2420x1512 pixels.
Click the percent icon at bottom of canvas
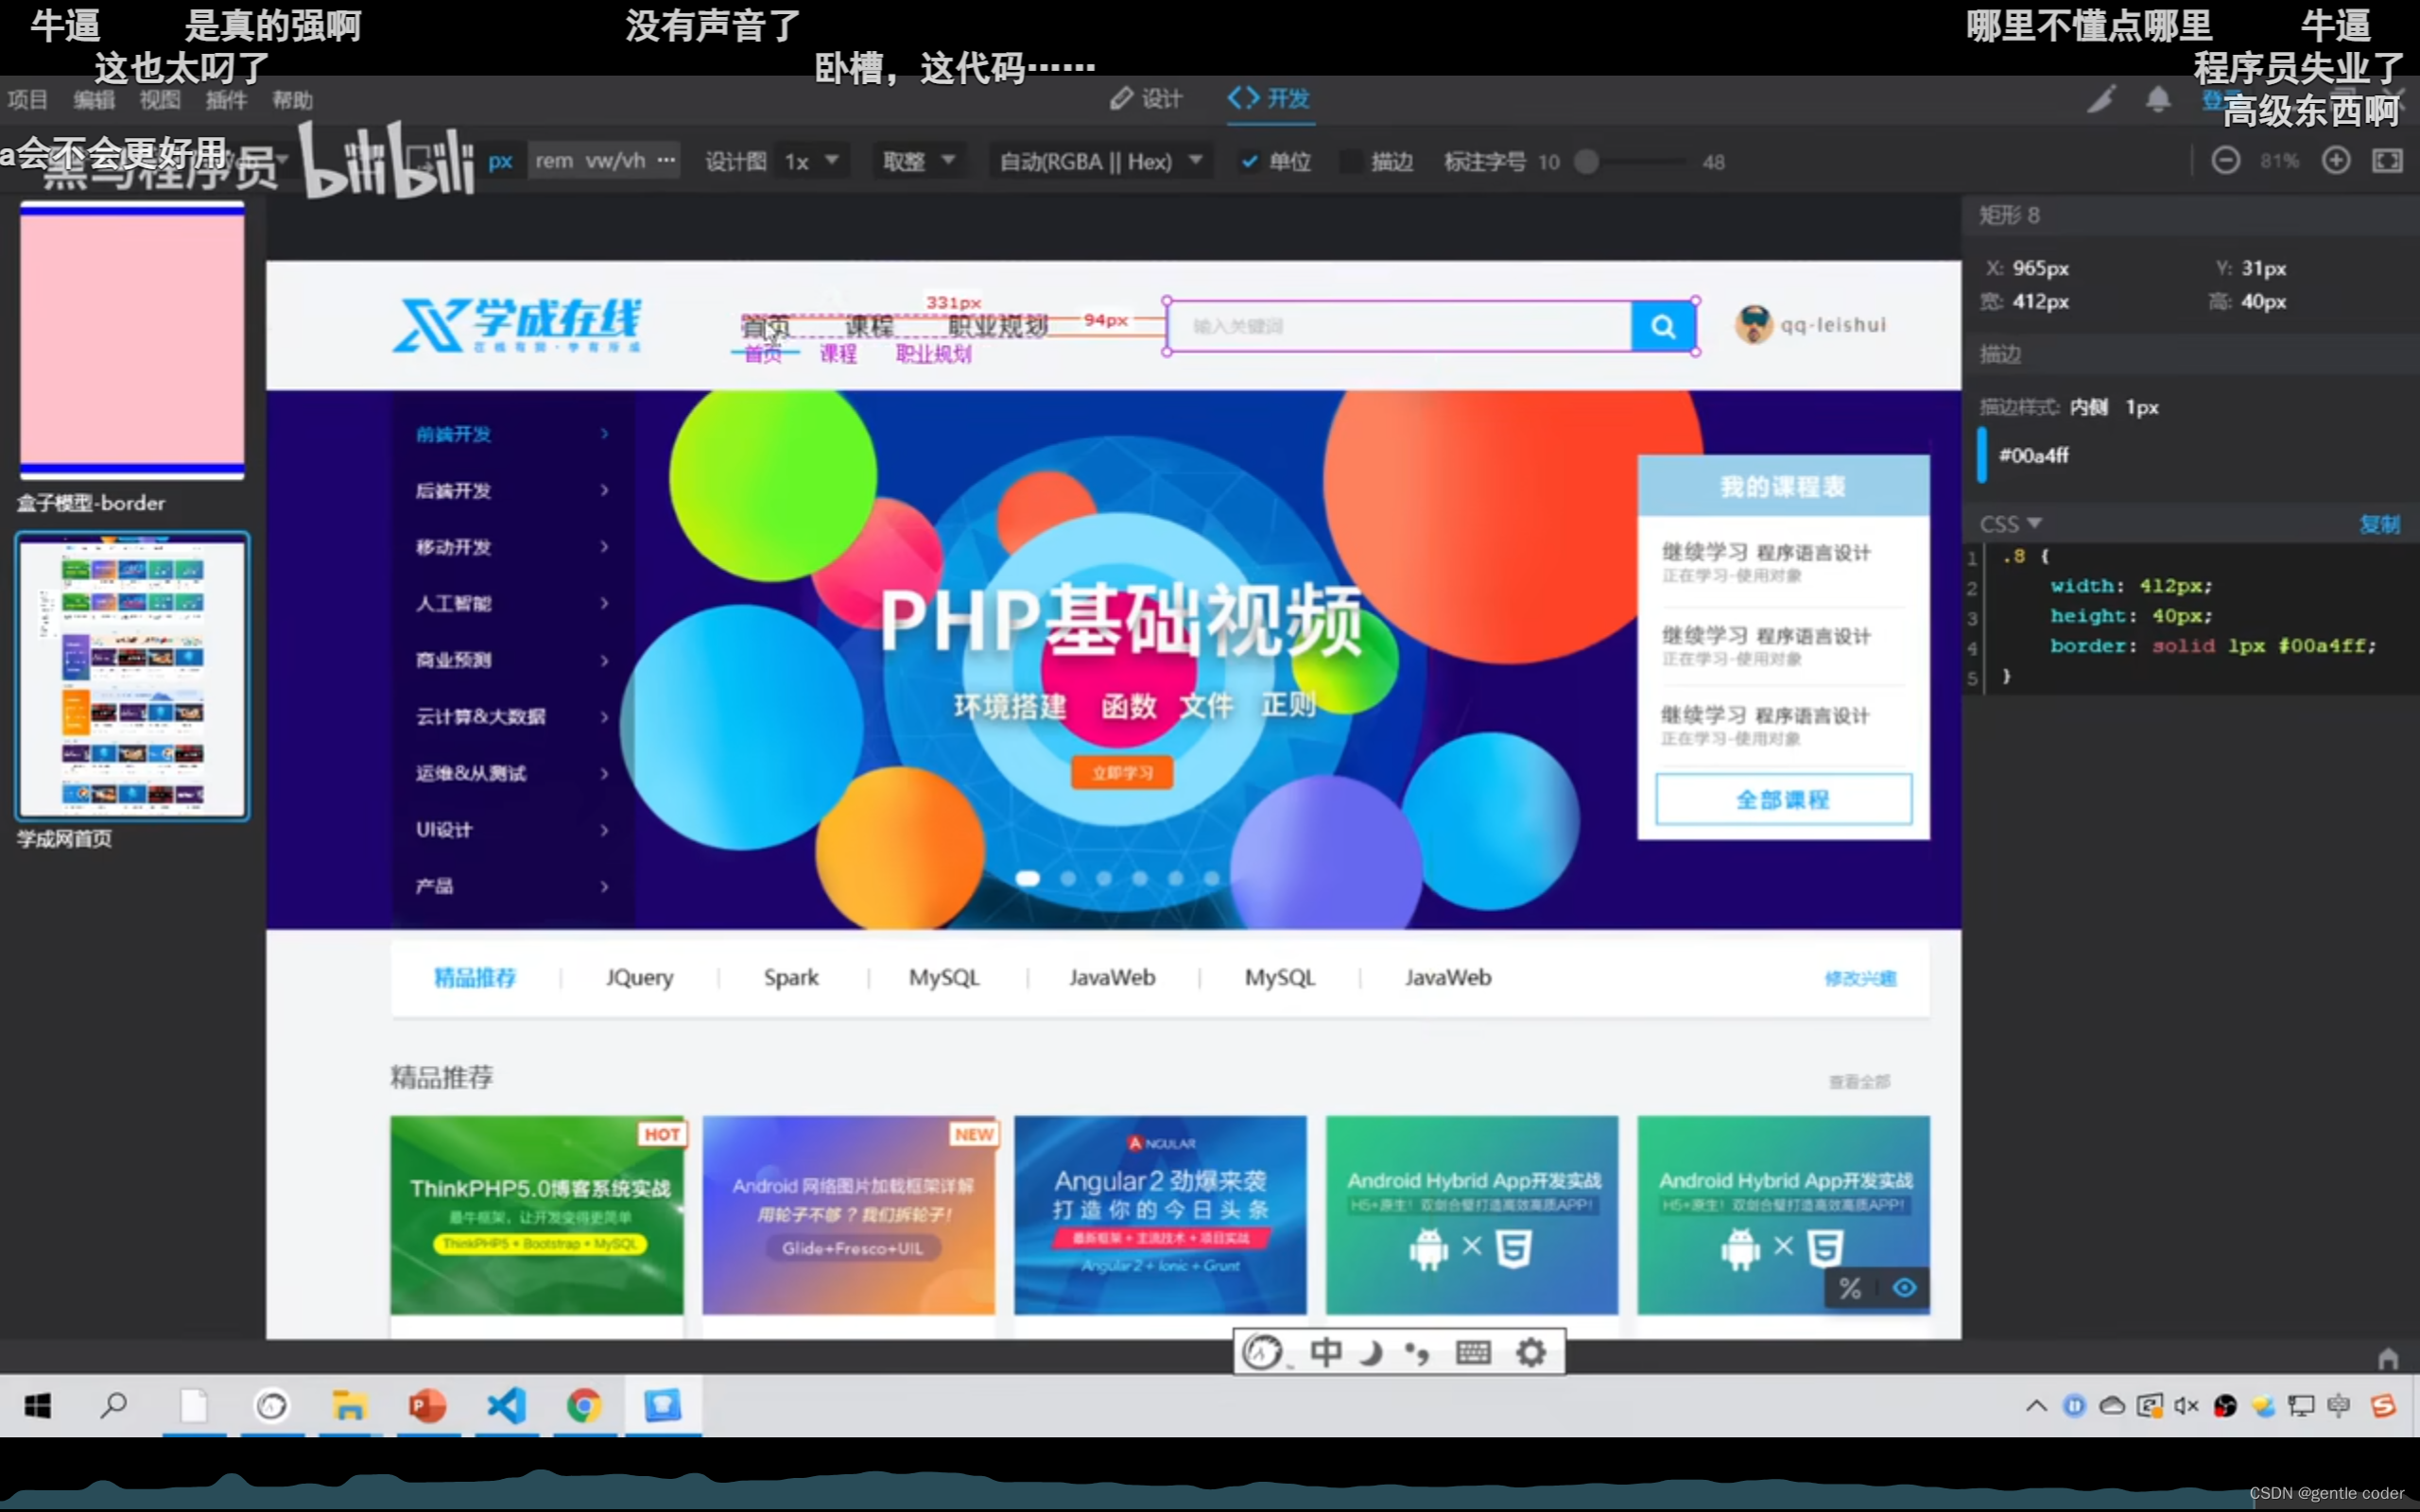click(x=1850, y=1289)
